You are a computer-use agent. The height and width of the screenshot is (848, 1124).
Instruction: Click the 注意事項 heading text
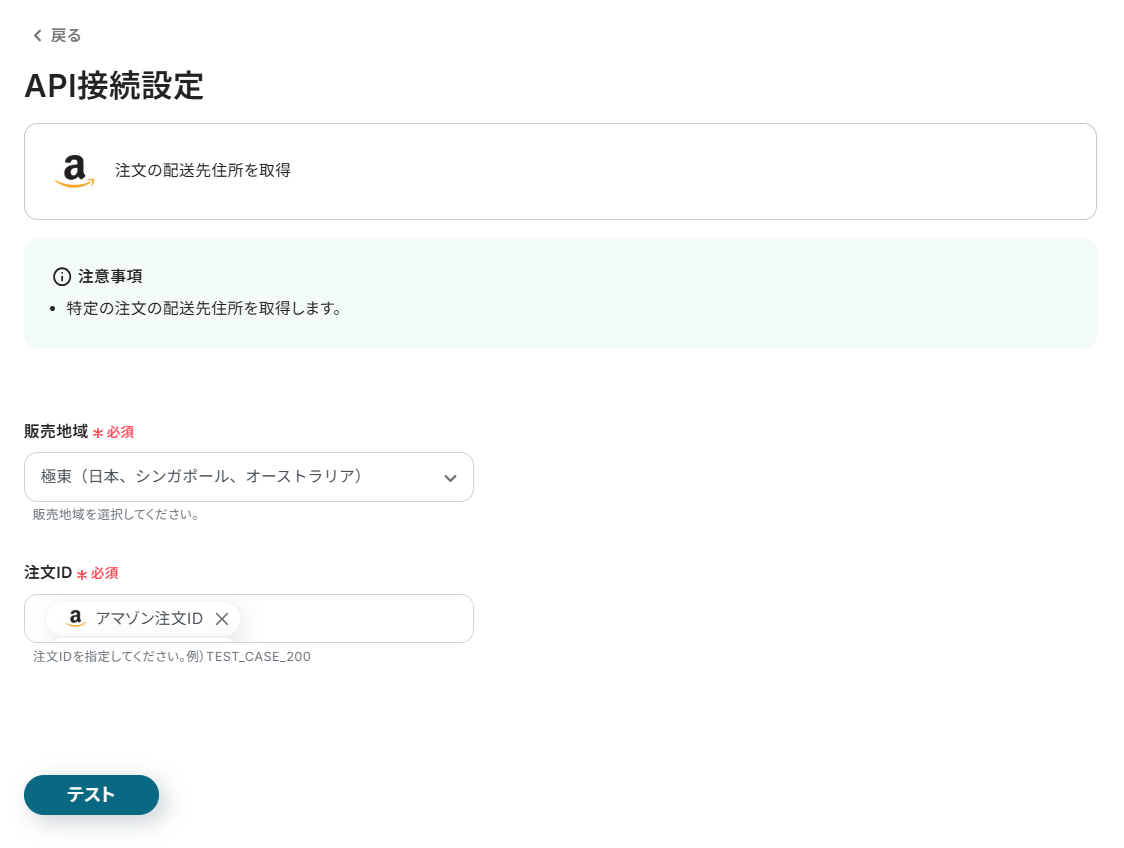pos(110,277)
